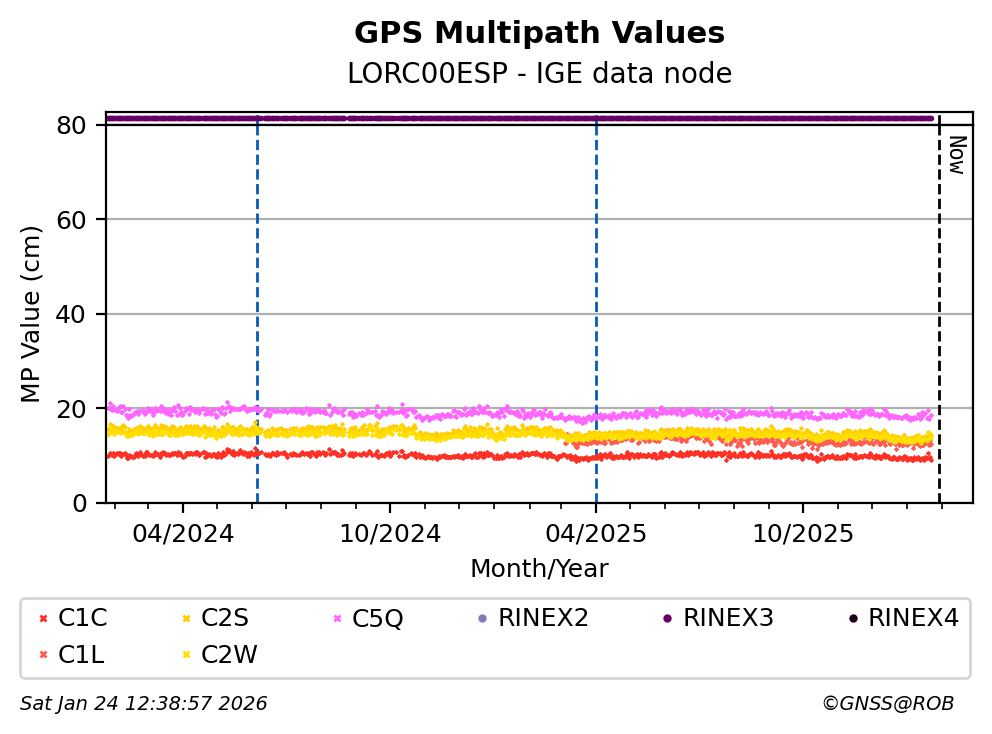Image resolution: width=992 pixels, height=734 pixels.
Task: Click the red C1C legend marker
Action: (x=42, y=619)
